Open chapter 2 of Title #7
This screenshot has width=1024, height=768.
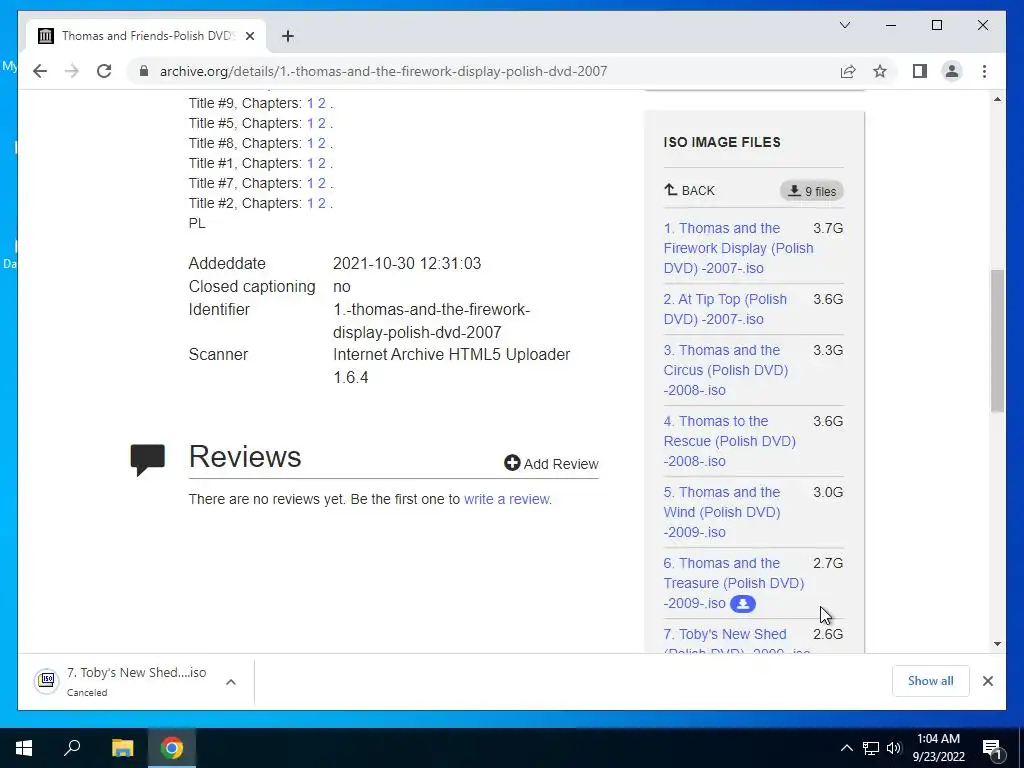pyautogui.click(x=321, y=184)
